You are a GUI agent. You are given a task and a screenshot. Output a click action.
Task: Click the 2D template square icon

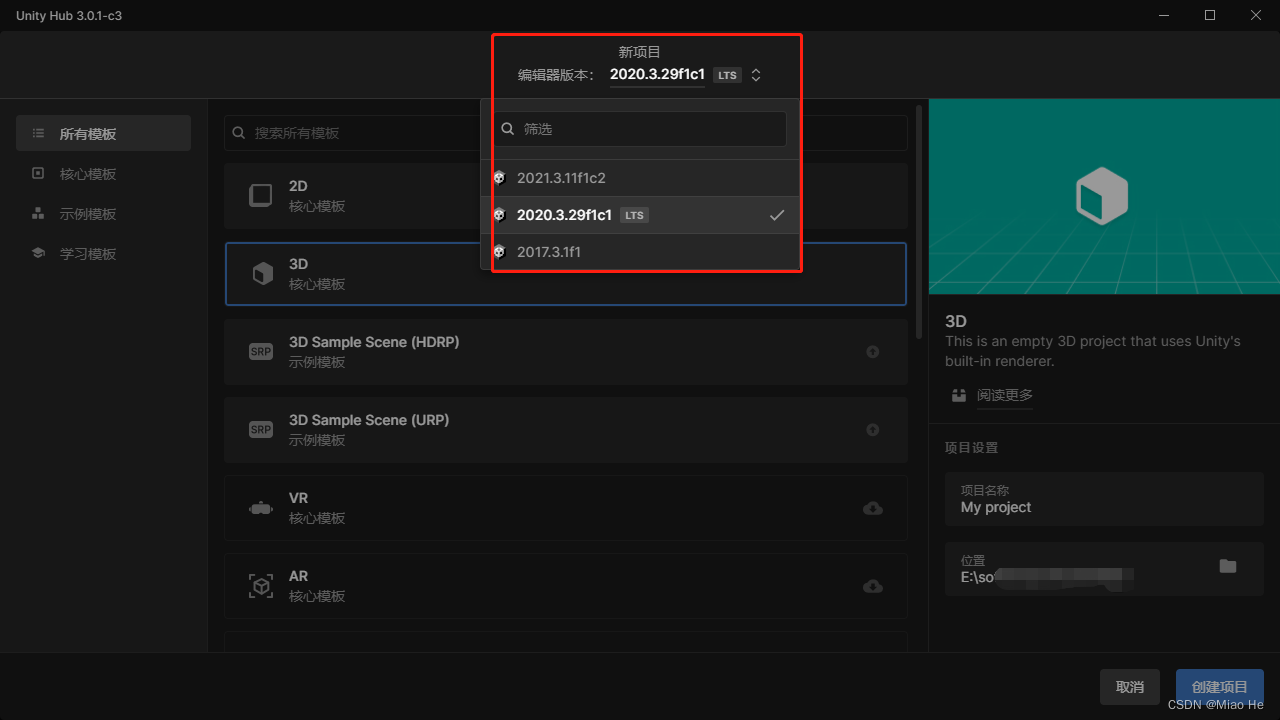point(261,195)
